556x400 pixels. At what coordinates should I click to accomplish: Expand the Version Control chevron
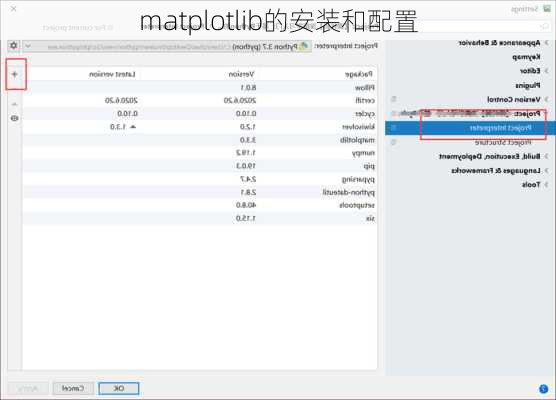(x=546, y=99)
